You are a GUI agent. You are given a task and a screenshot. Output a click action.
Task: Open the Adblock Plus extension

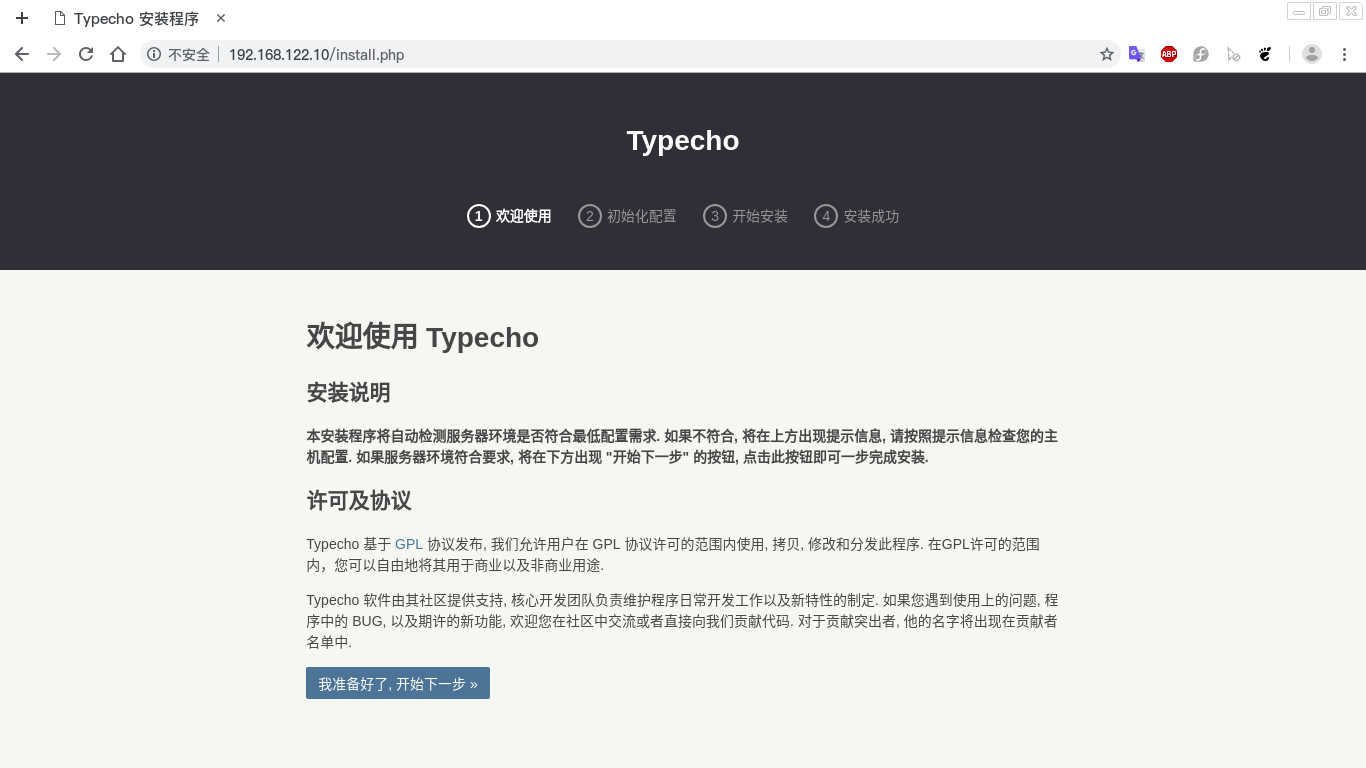pyautogui.click(x=1168, y=54)
